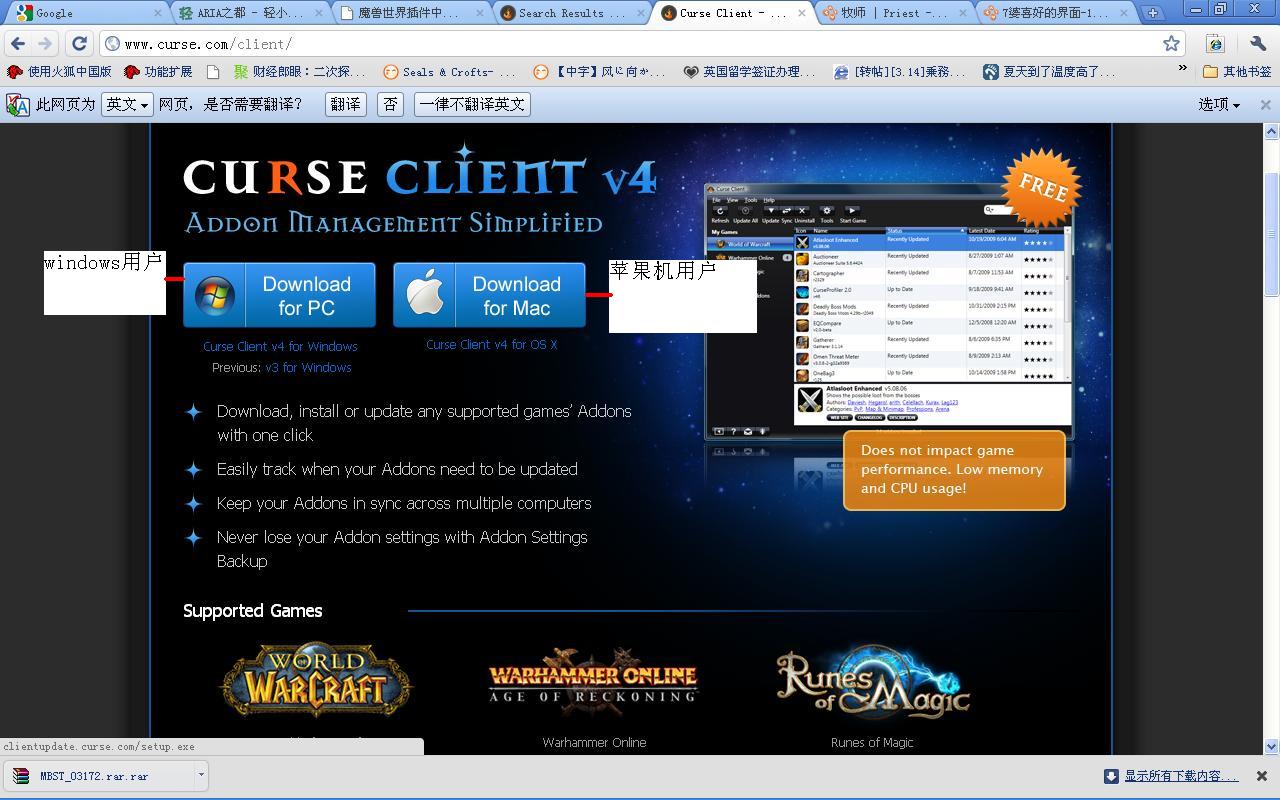Close the downloads bar
This screenshot has height=800, width=1280.
coord(1262,776)
